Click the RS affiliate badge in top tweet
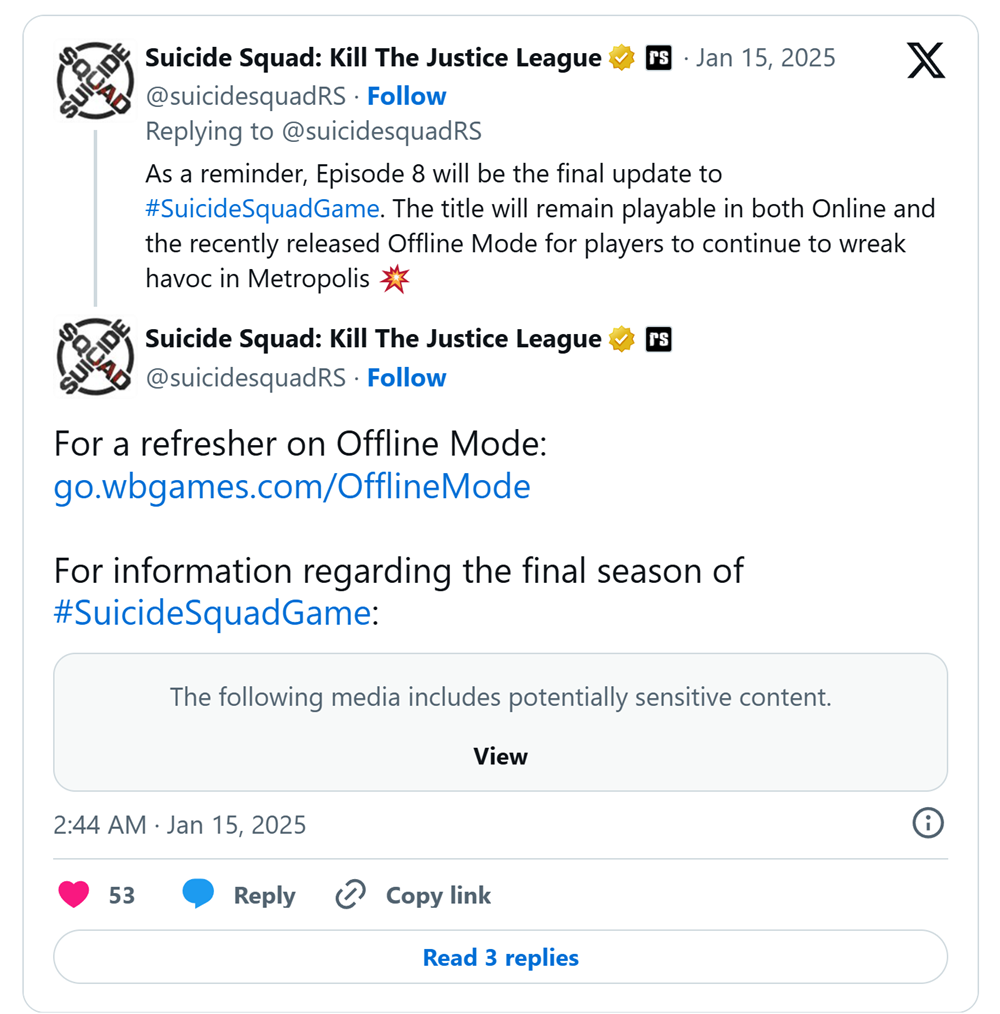 (658, 59)
